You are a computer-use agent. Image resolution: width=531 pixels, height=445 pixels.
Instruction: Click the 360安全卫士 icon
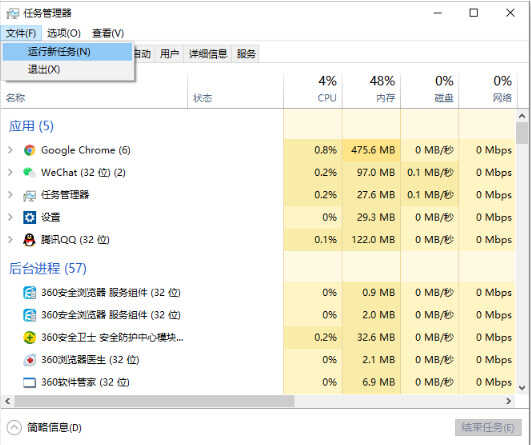(x=29, y=337)
